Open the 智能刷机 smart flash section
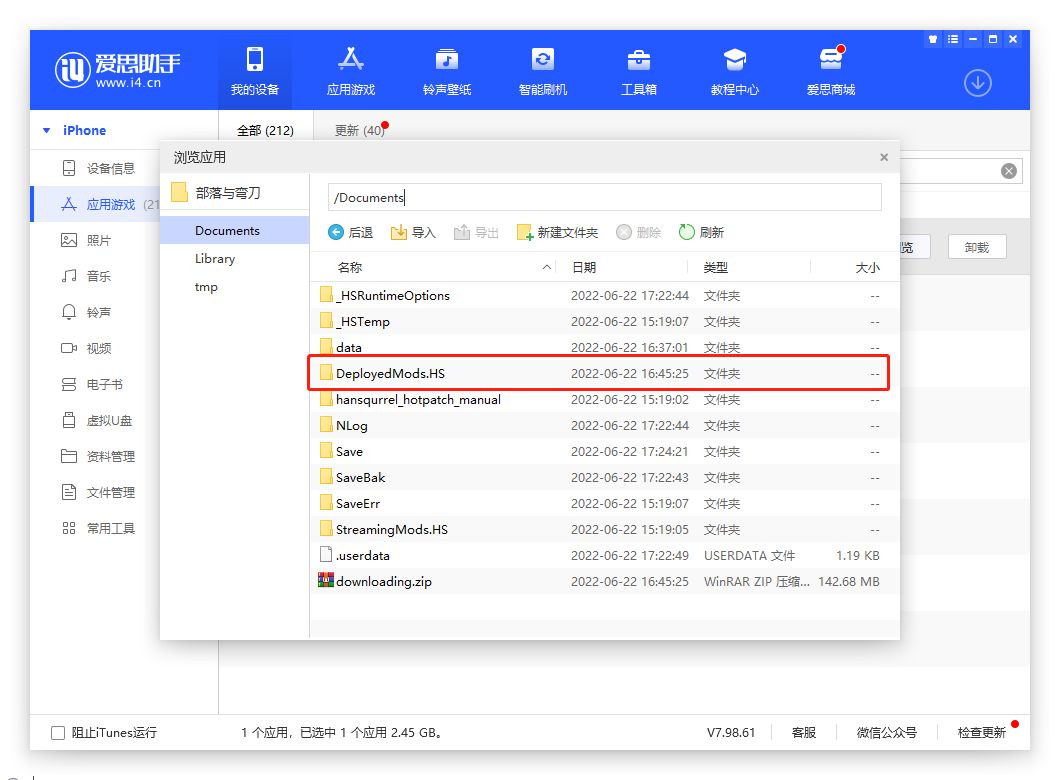Image resolution: width=1060 pixels, height=780 pixels. click(x=543, y=70)
